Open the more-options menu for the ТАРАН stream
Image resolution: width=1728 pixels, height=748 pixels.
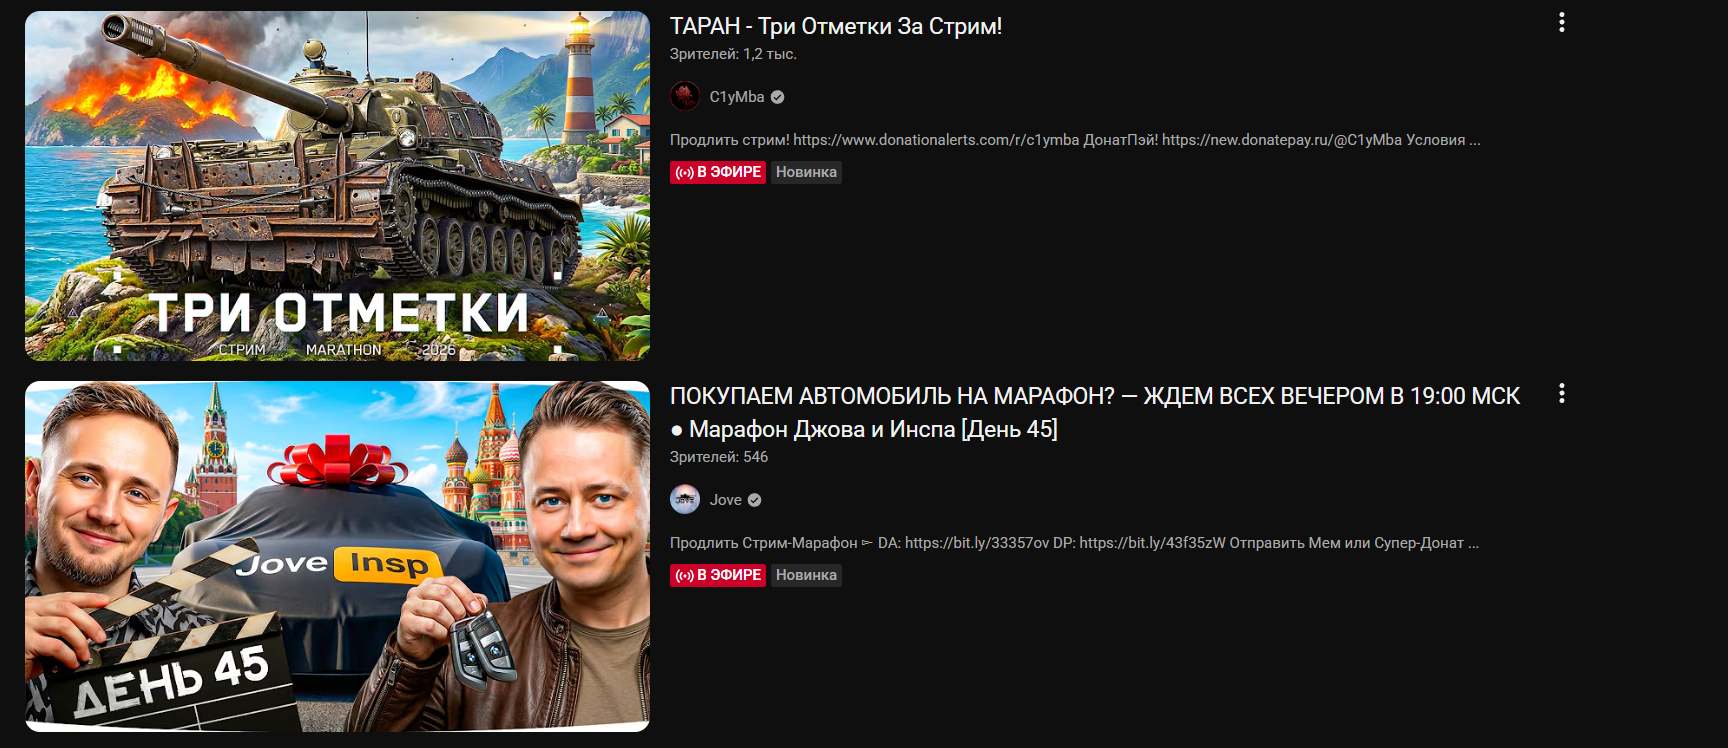[x=1561, y=23]
